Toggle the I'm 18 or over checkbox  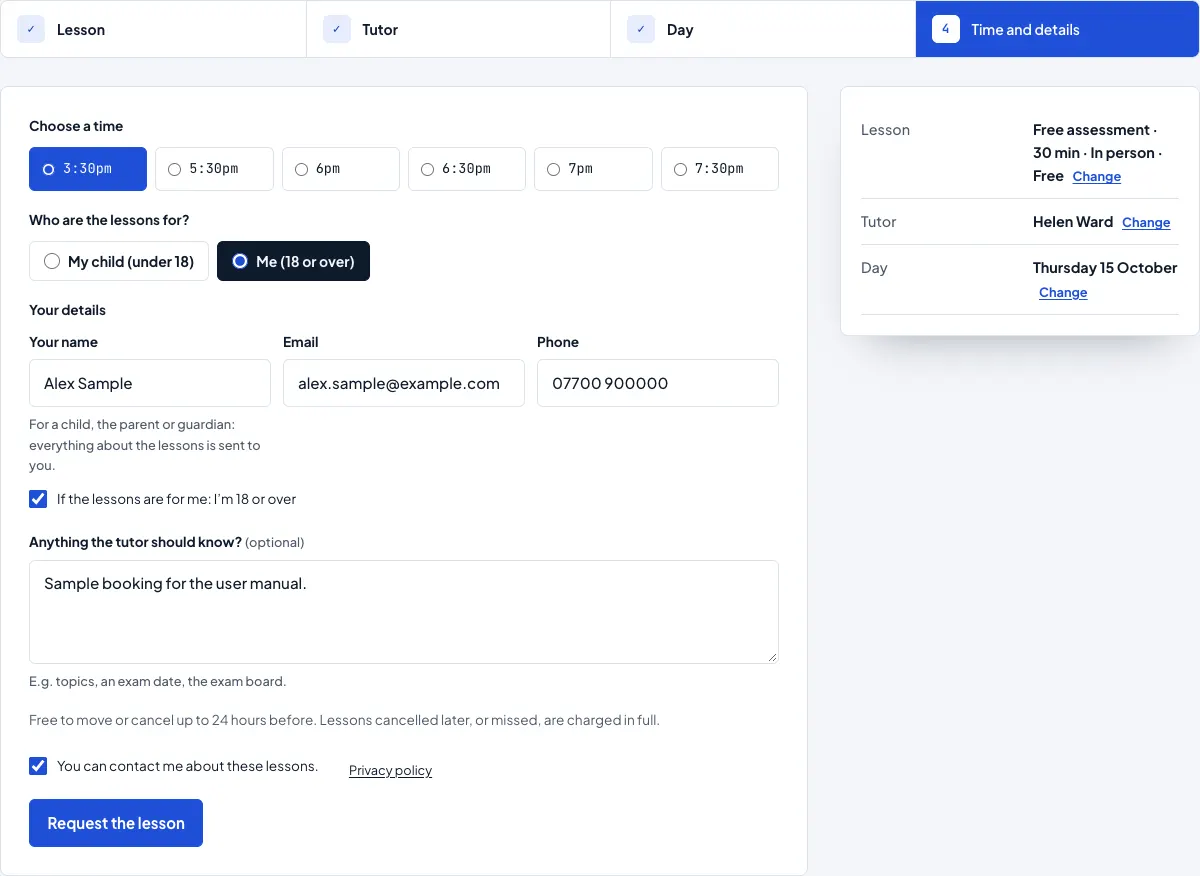38,499
